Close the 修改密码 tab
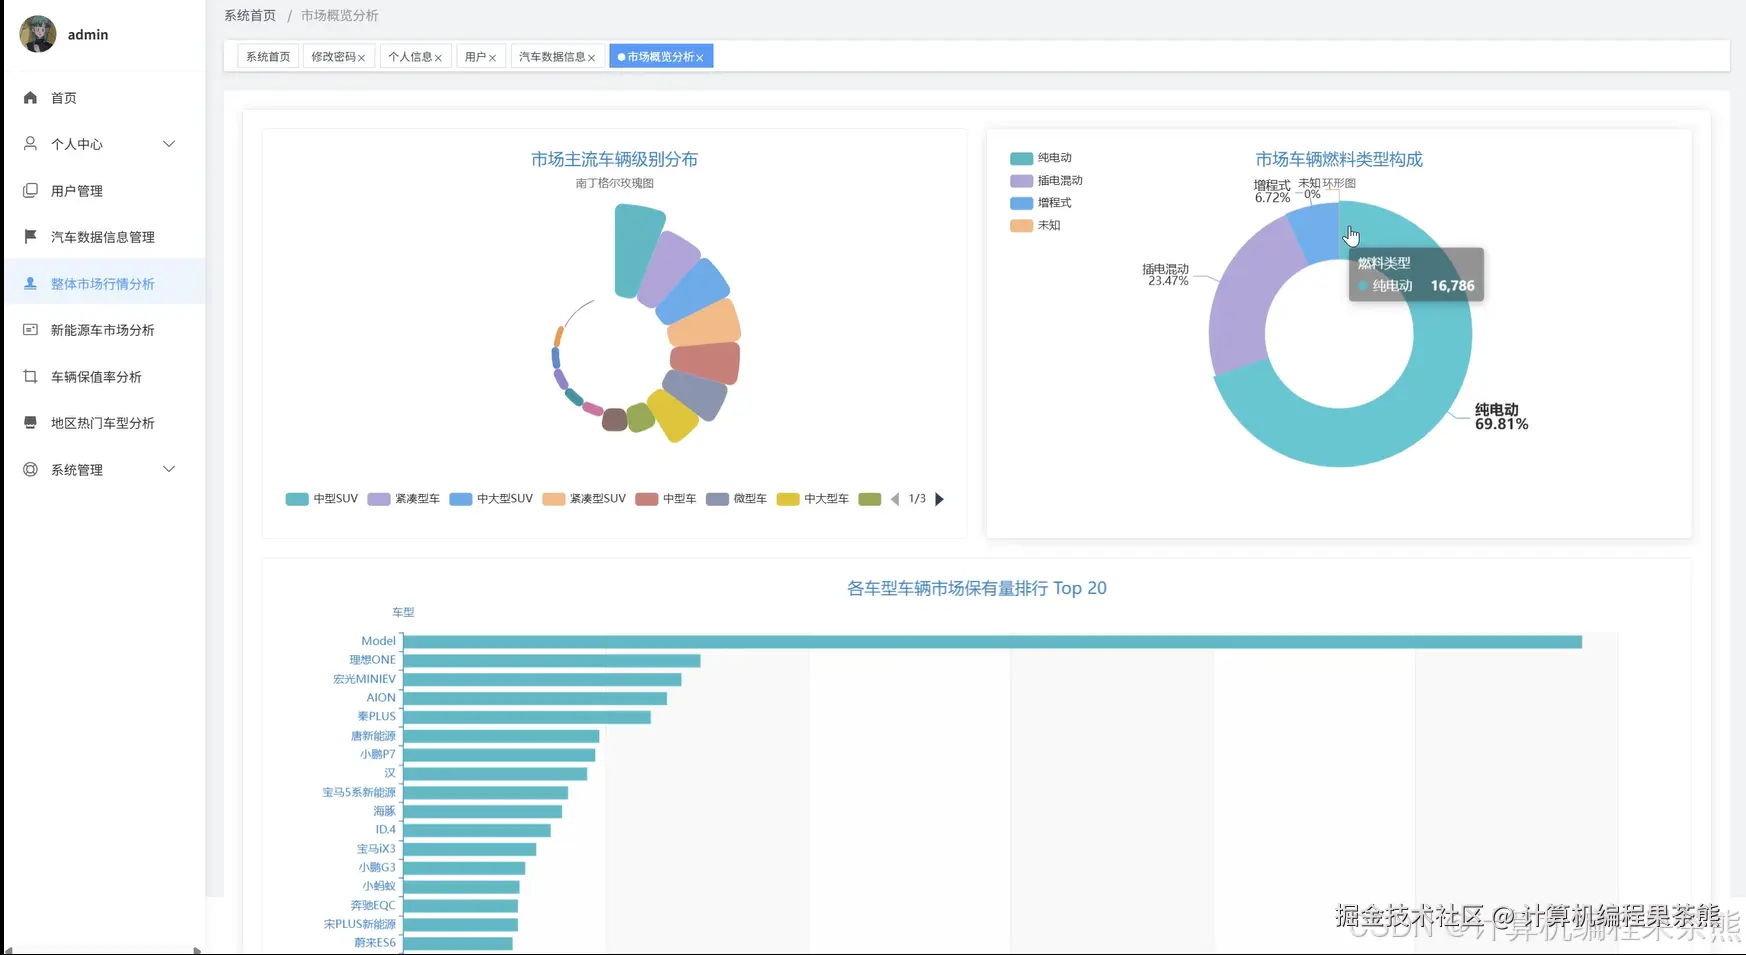 coord(361,58)
